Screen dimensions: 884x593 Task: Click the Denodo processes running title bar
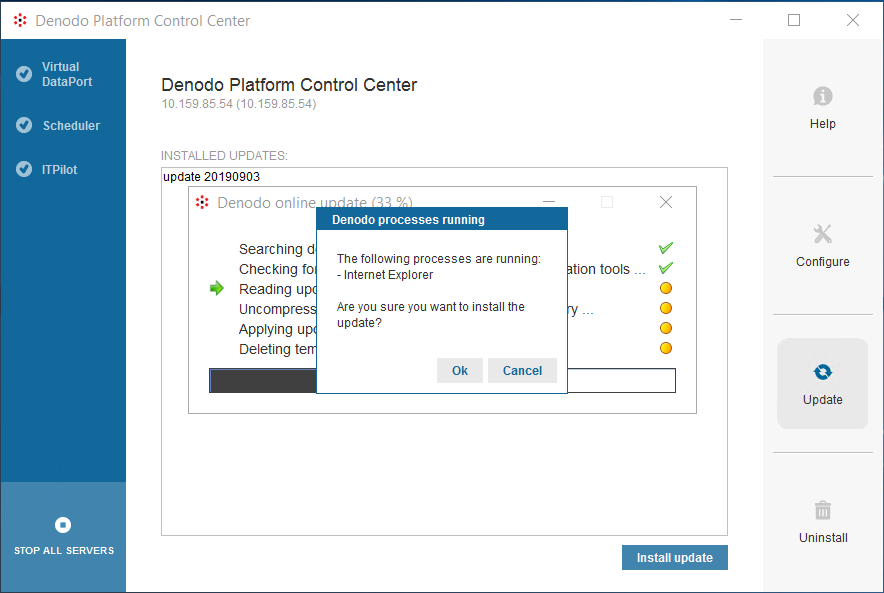coord(442,219)
